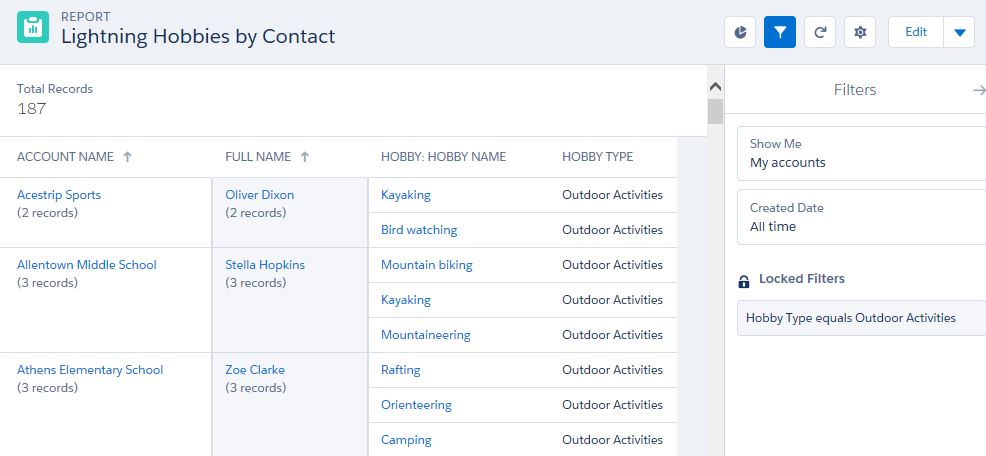Sort by Account Name arrow
This screenshot has height=456, width=986.
[x=127, y=157]
